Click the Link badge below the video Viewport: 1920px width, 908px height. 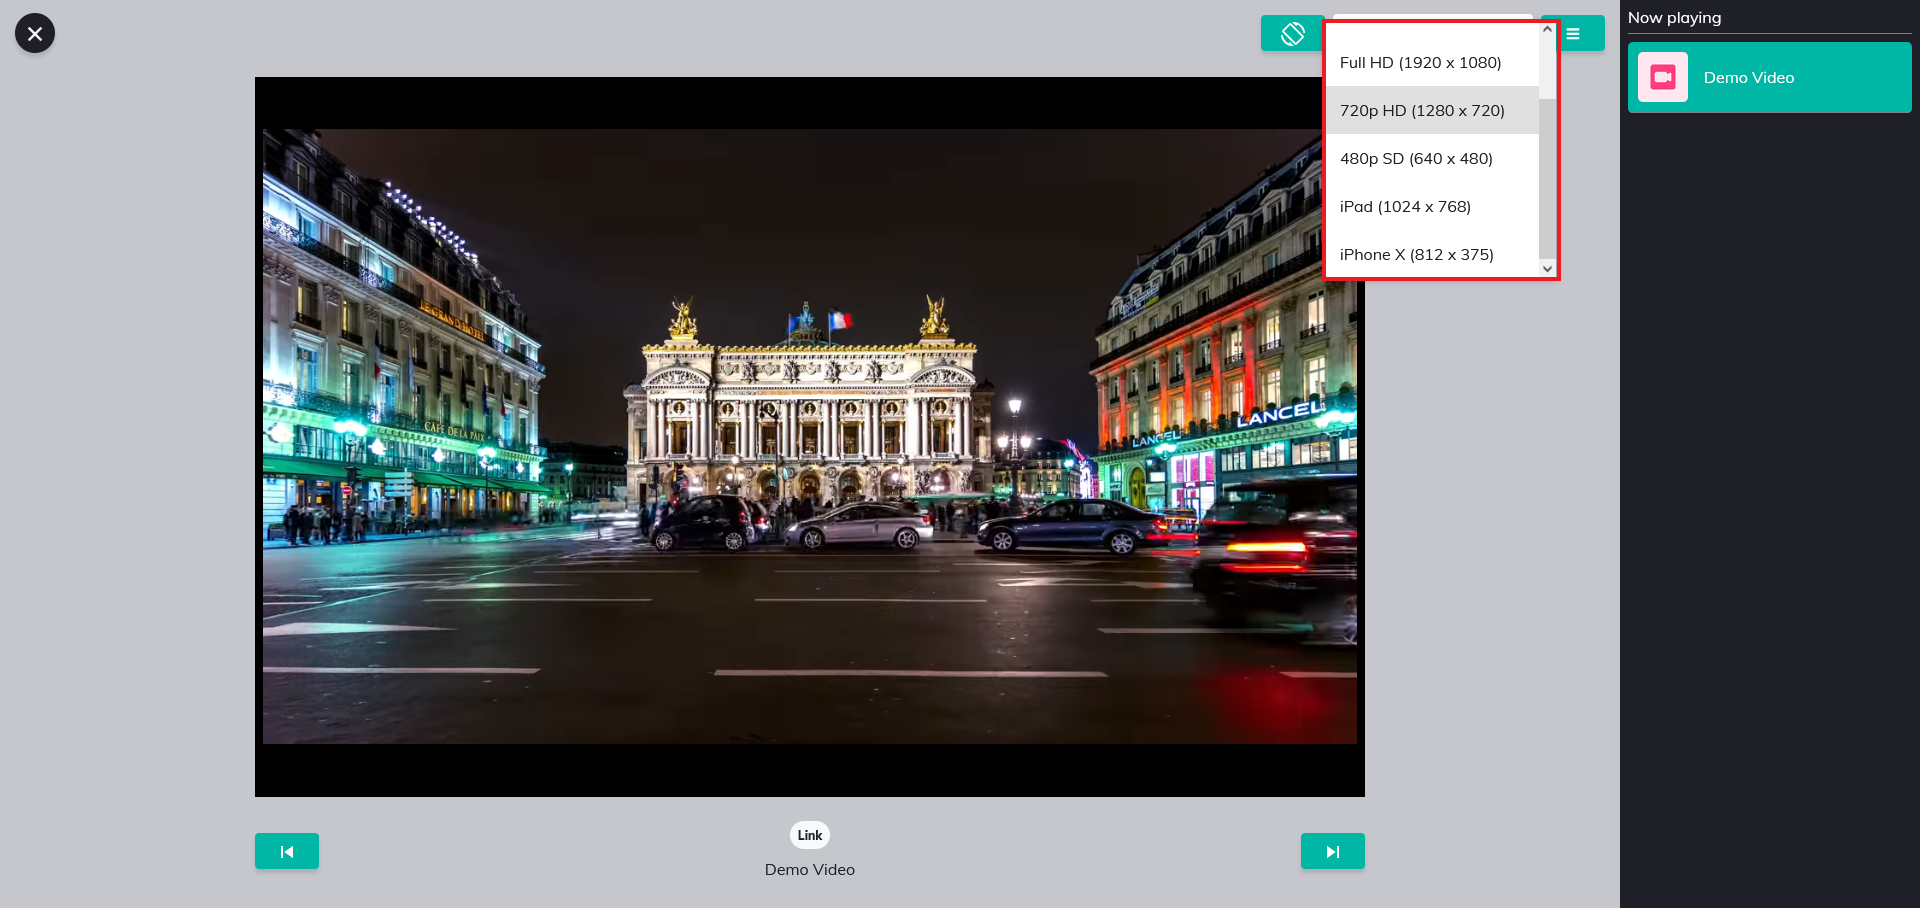(x=809, y=835)
